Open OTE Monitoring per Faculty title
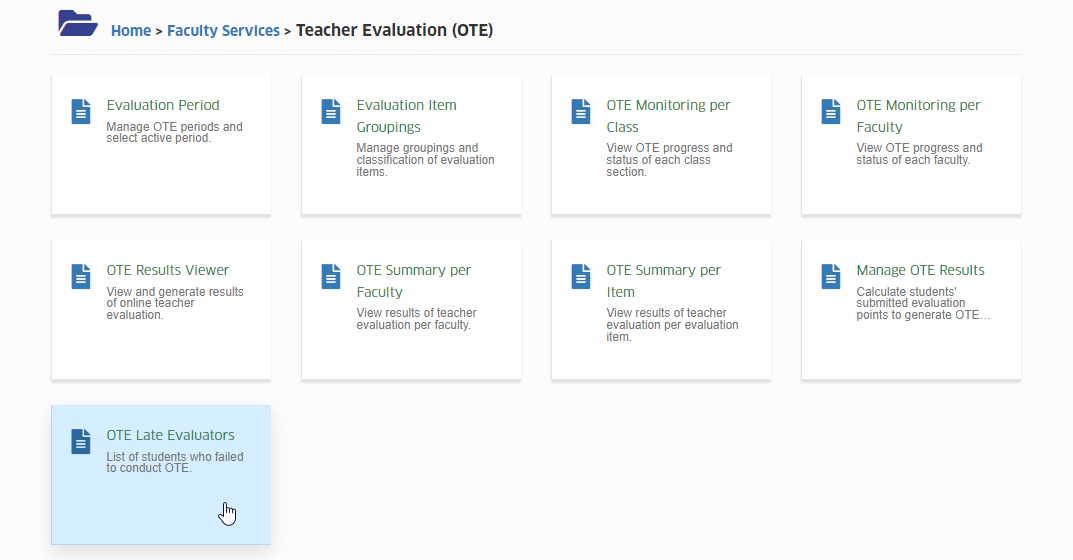 (x=918, y=116)
